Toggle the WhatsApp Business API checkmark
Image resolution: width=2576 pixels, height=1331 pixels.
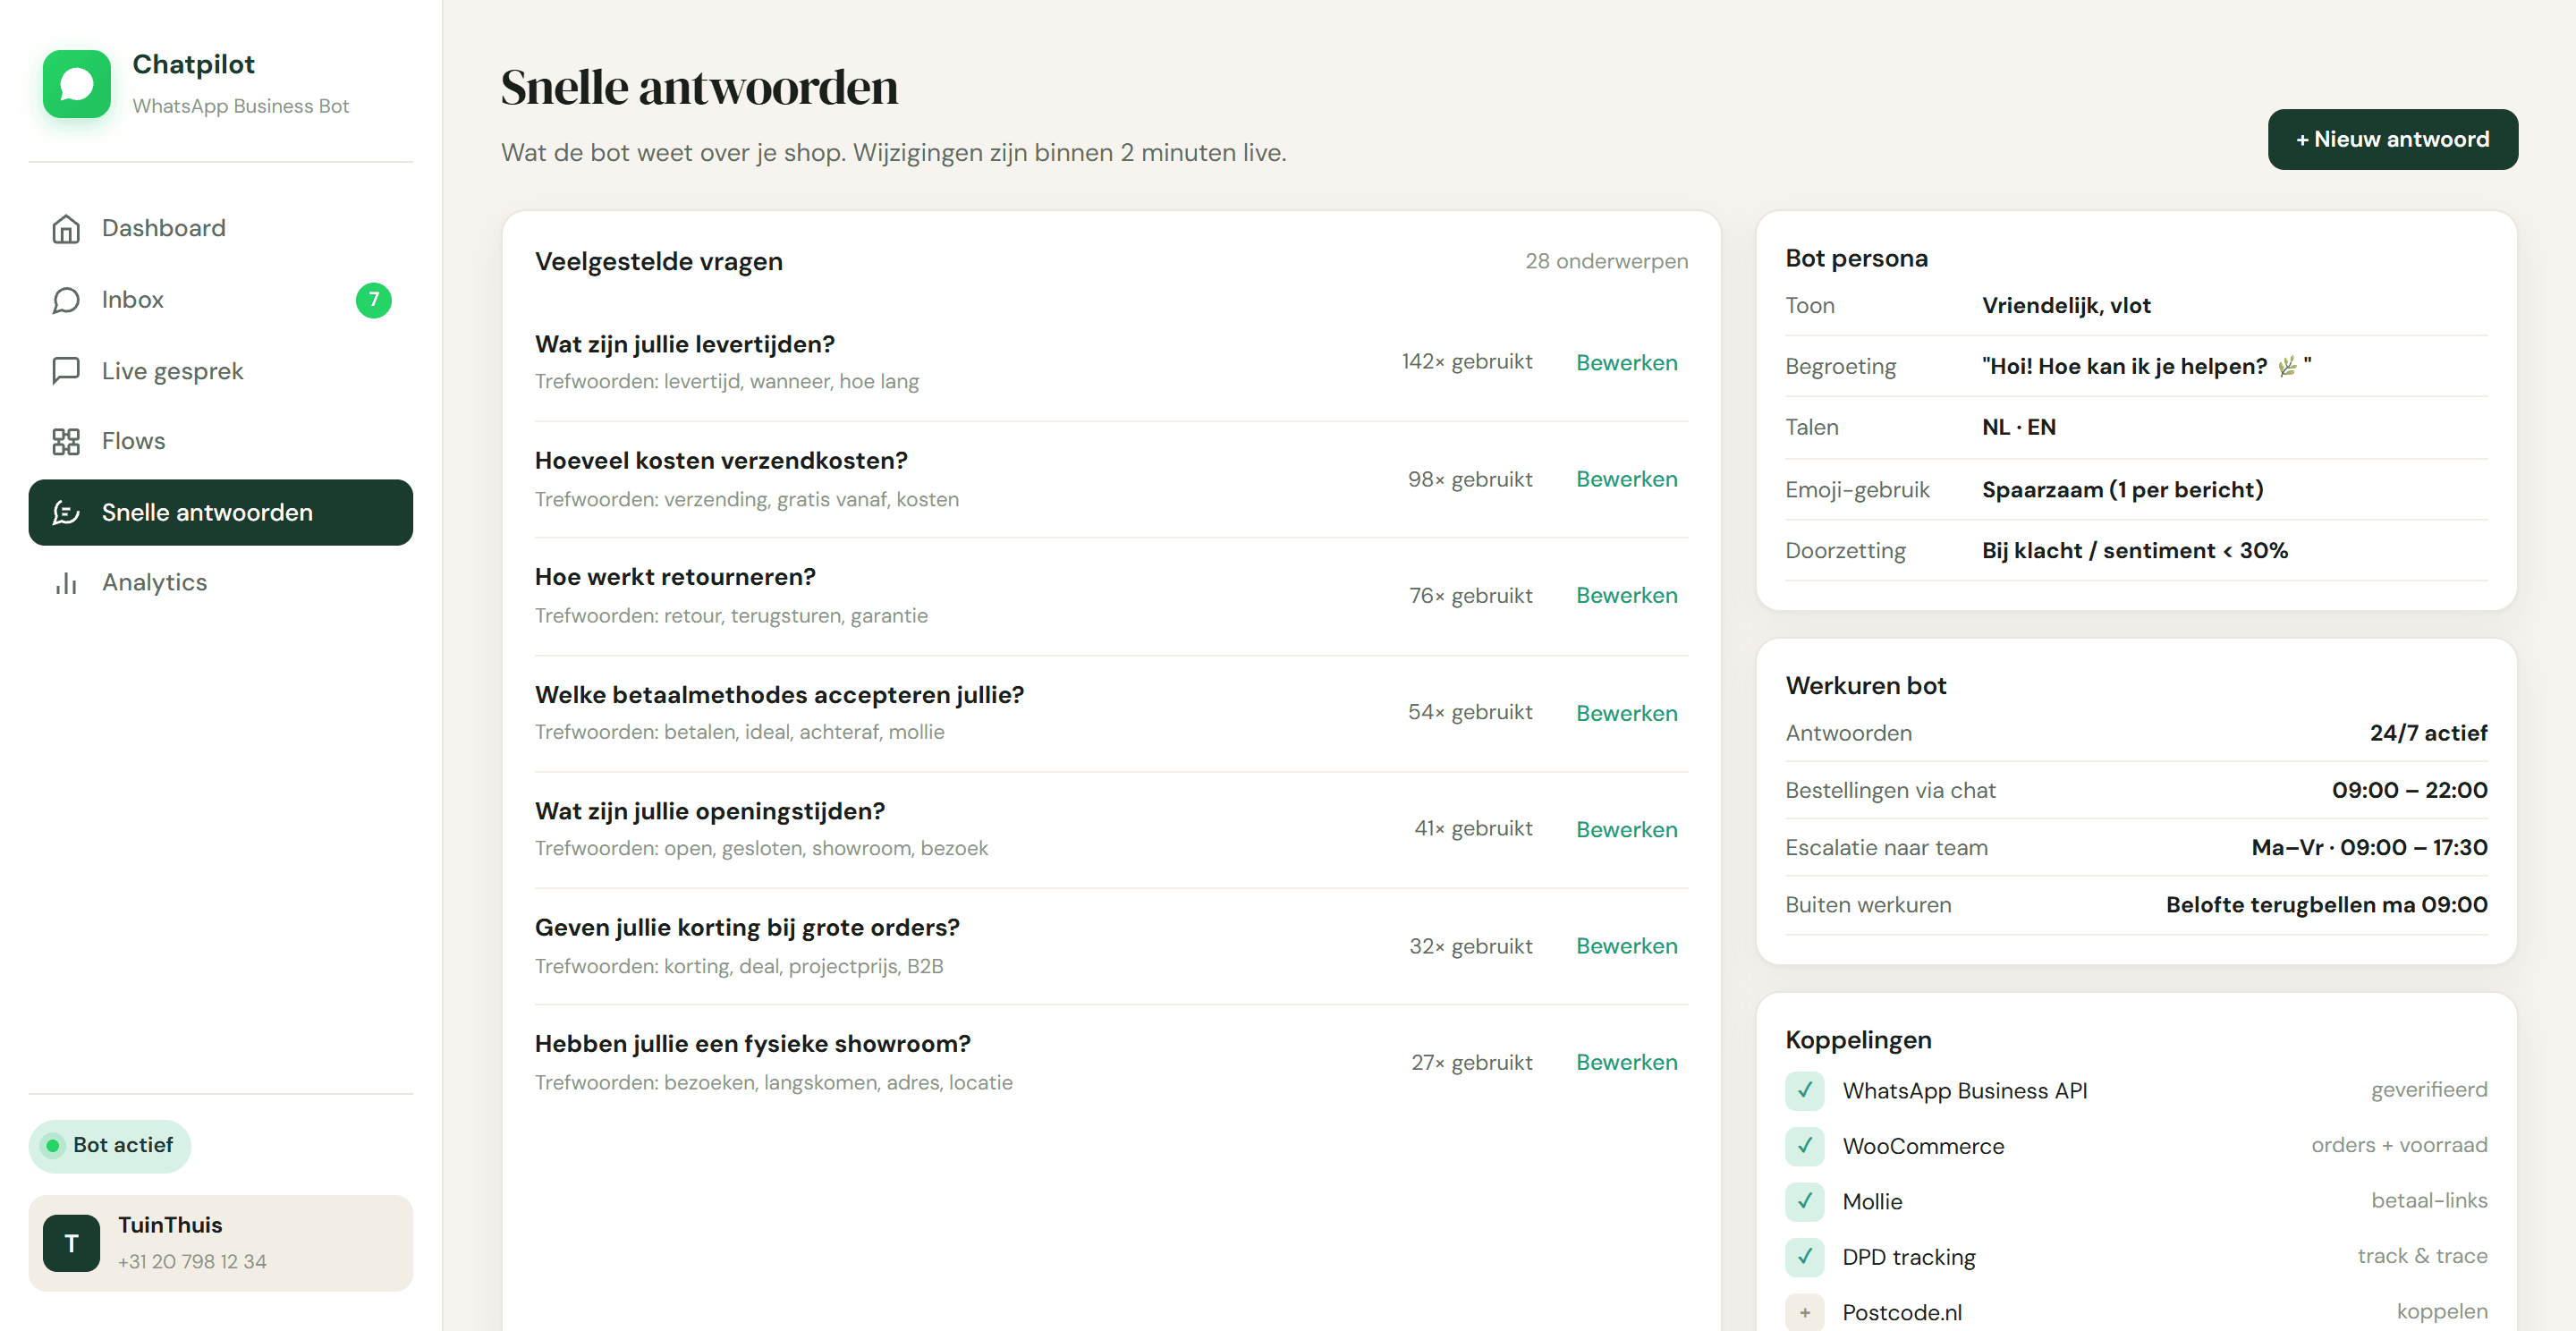(1805, 1091)
